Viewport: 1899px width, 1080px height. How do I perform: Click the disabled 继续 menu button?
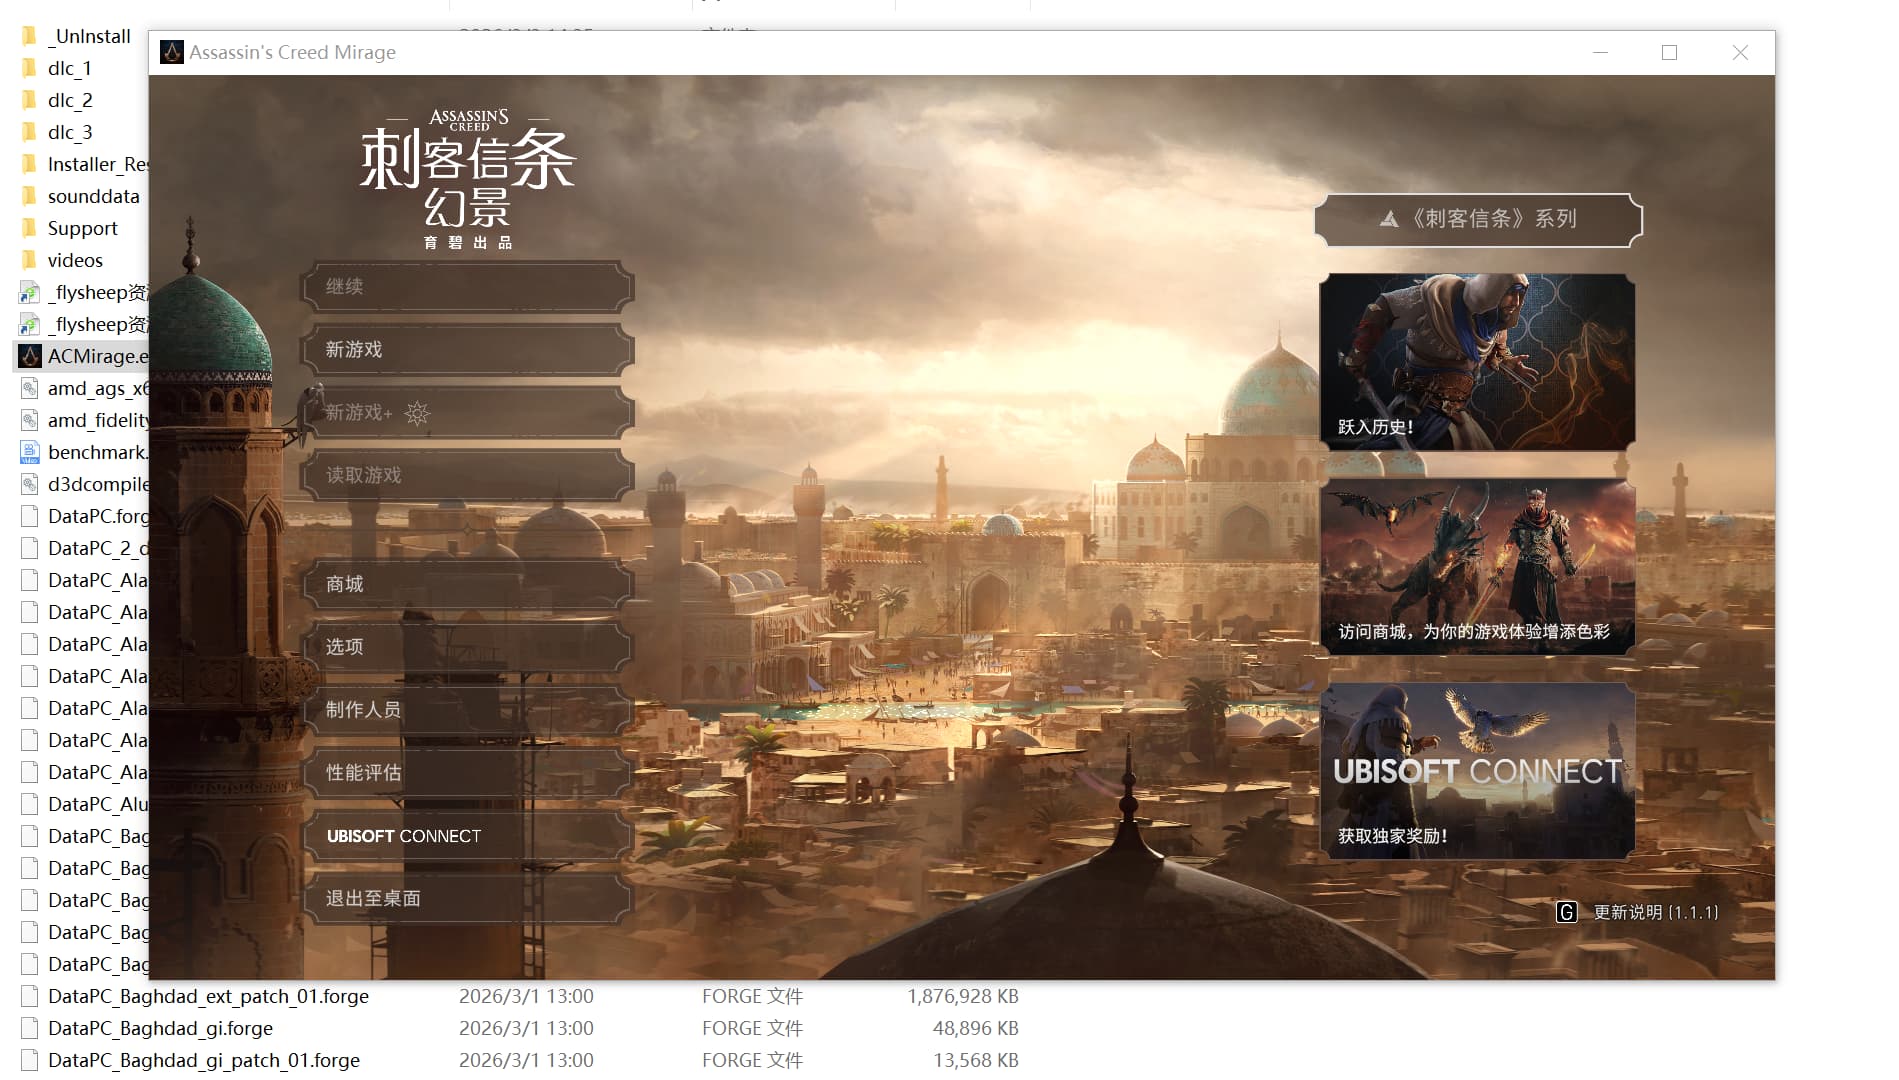[x=467, y=287]
